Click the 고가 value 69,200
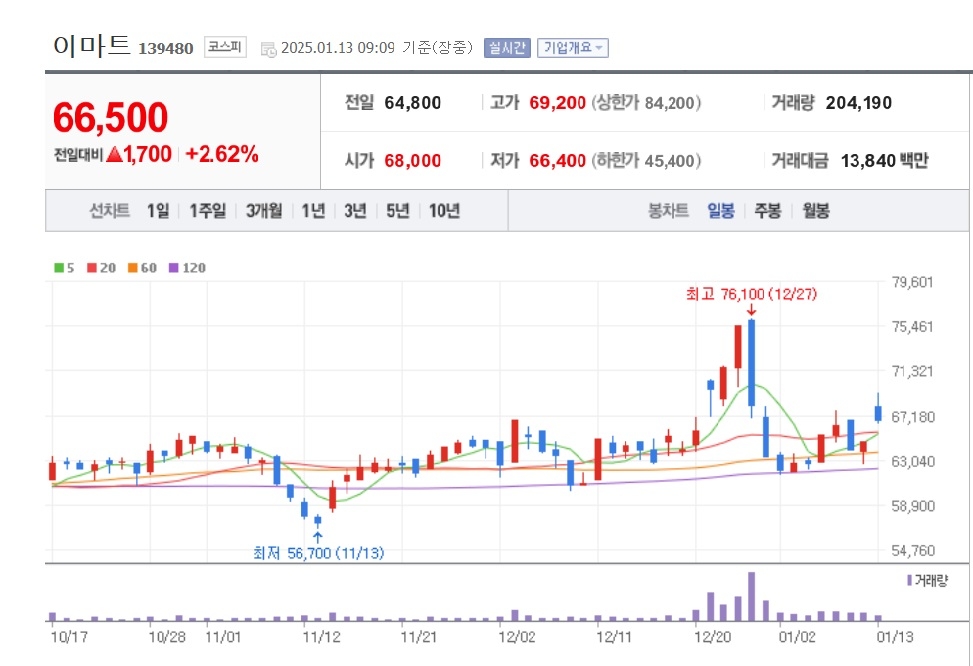The height and width of the screenshot is (666, 973). pyautogui.click(x=557, y=103)
